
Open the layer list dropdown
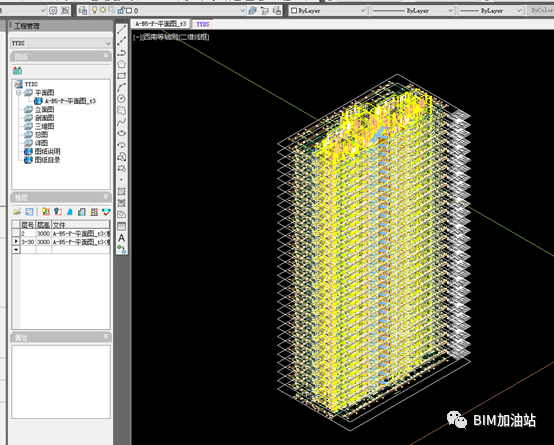(x=242, y=11)
